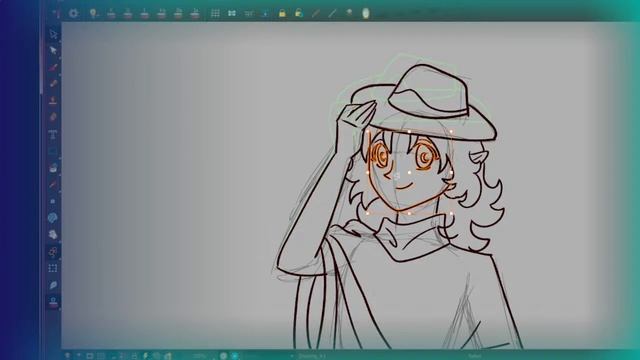Click the center pivot point of face selection
This screenshot has height=360, width=640.
409,173
